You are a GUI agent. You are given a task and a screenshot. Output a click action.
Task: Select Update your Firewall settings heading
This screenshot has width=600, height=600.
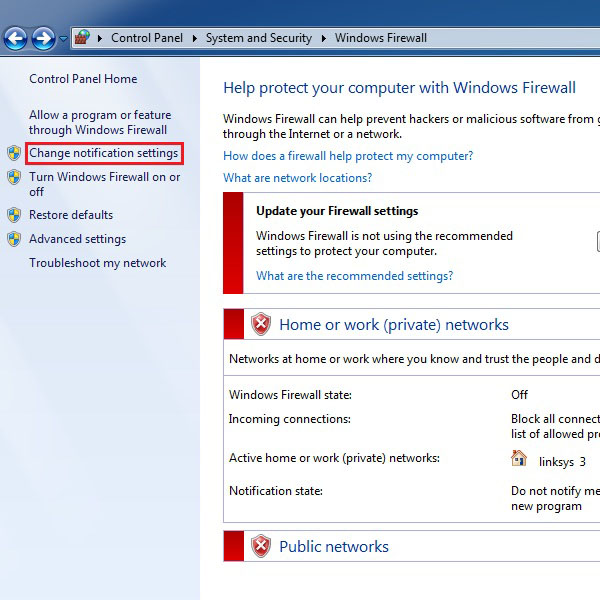tap(337, 211)
